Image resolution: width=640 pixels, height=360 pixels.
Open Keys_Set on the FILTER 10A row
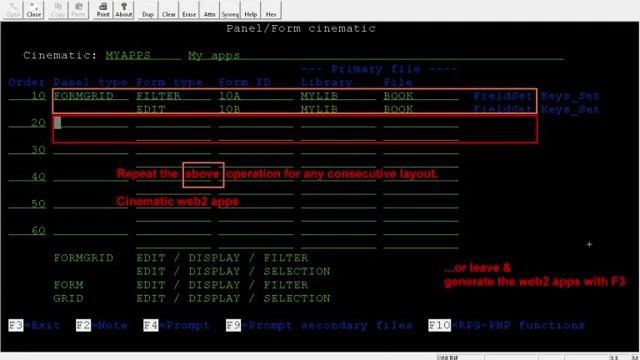tap(570, 96)
